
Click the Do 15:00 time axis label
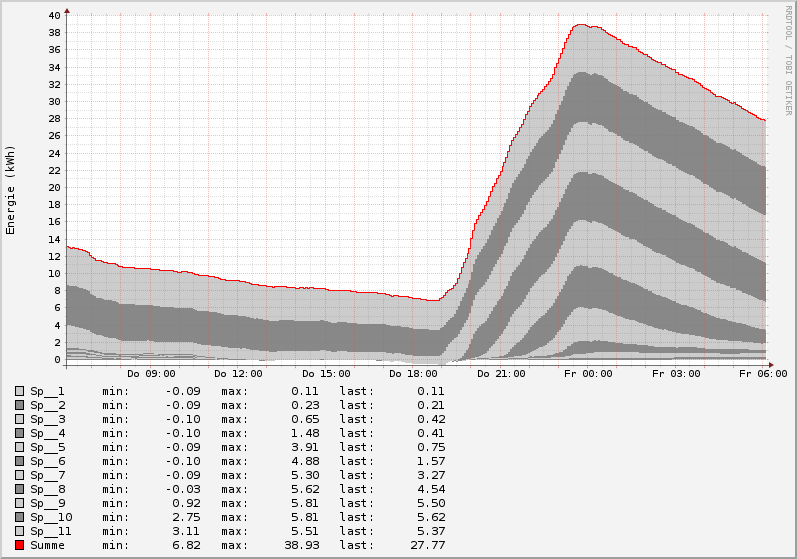click(x=326, y=373)
